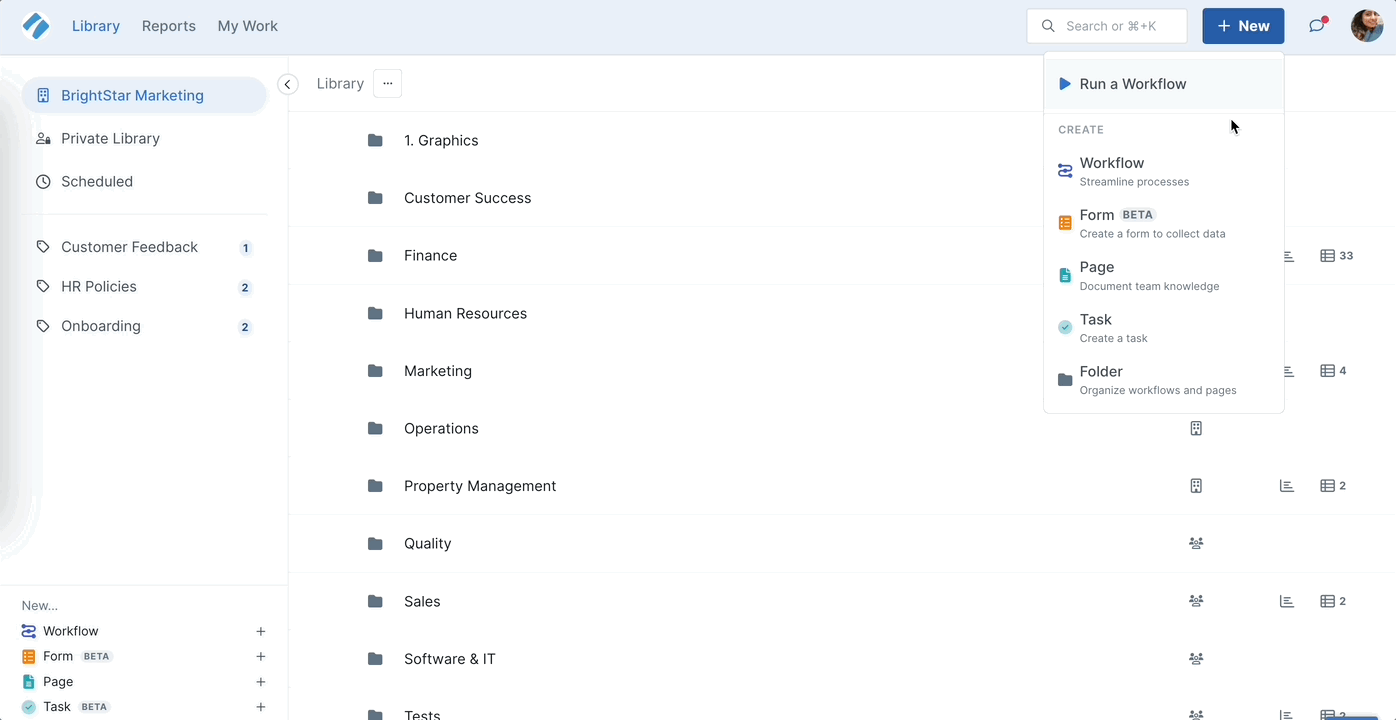Open the Finance table icon showing 33
The height and width of the screenshot is (720, 1396).
(x=1337, y=256)
